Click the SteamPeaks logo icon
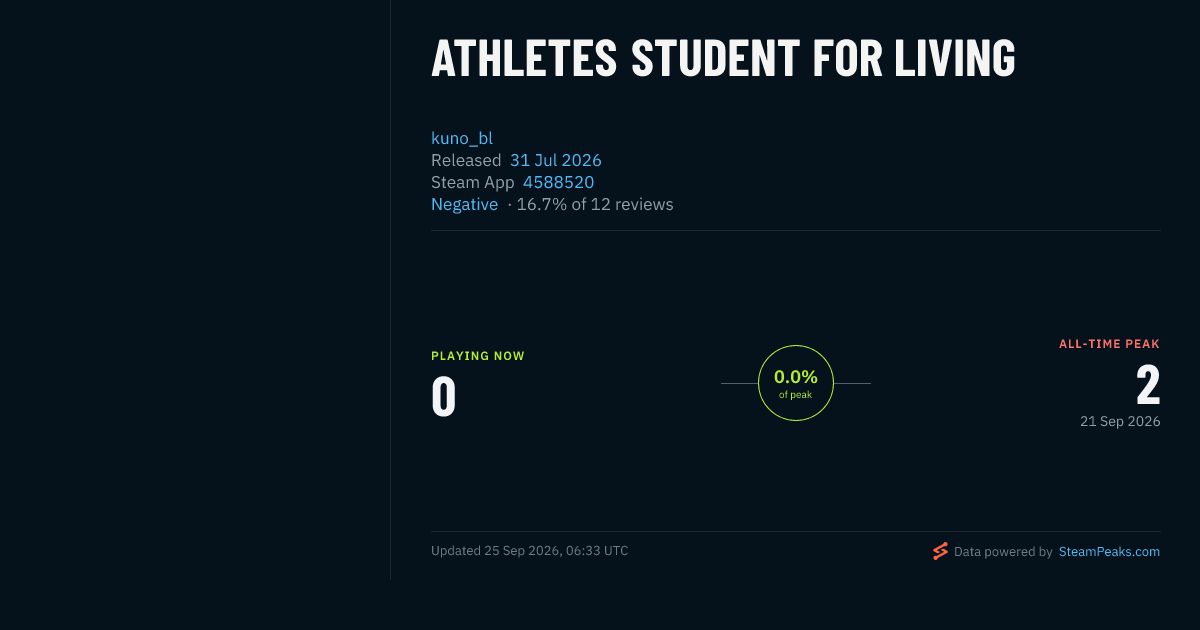This screenshot has height=630, width=1200. [940, 551]
